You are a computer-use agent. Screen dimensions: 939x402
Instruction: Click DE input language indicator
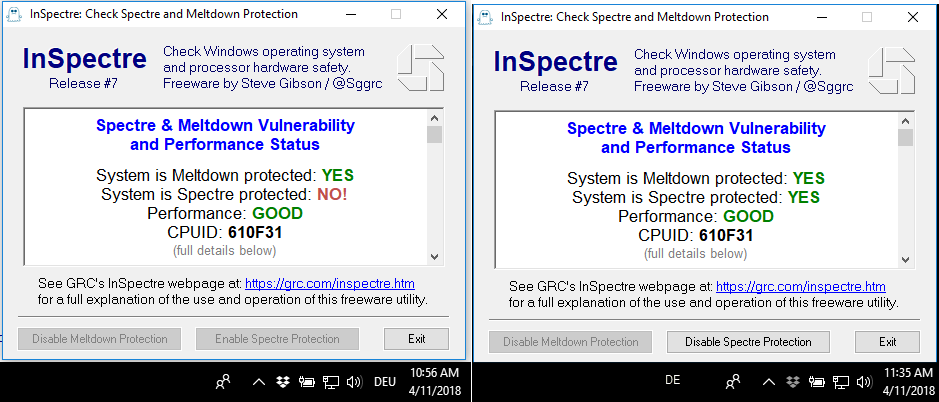(672, 379)
